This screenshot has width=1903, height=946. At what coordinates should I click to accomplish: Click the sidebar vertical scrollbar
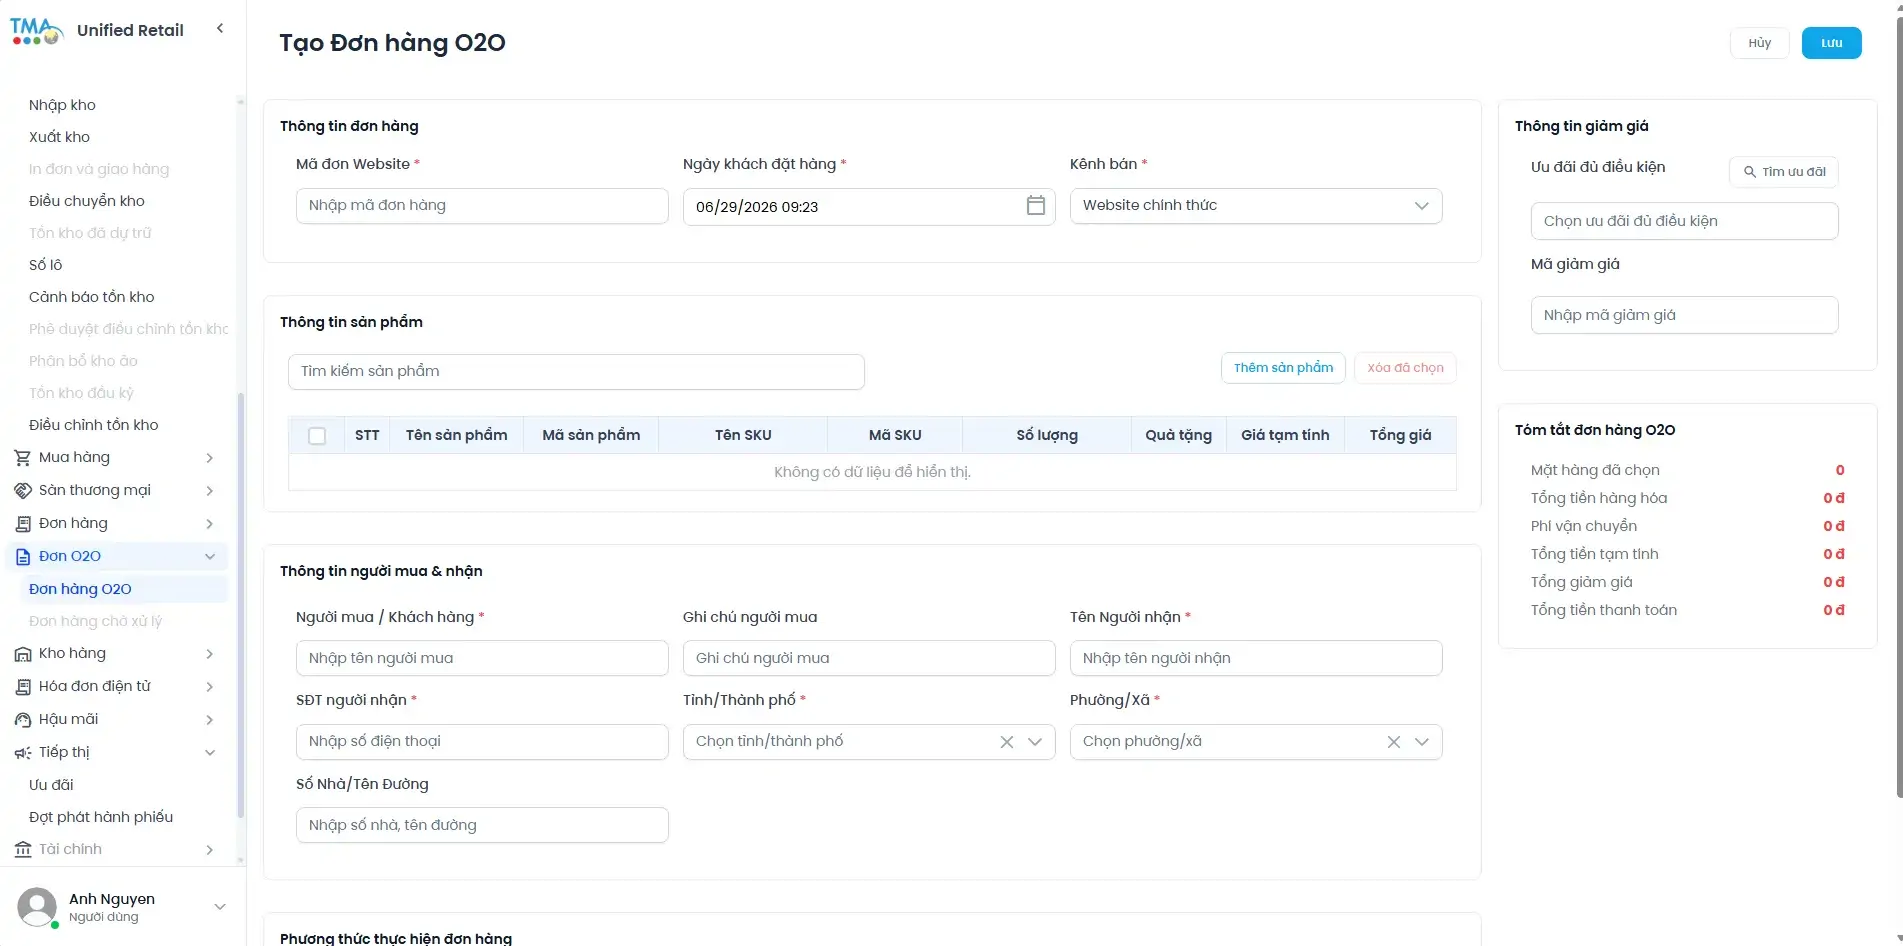point(240,605)
